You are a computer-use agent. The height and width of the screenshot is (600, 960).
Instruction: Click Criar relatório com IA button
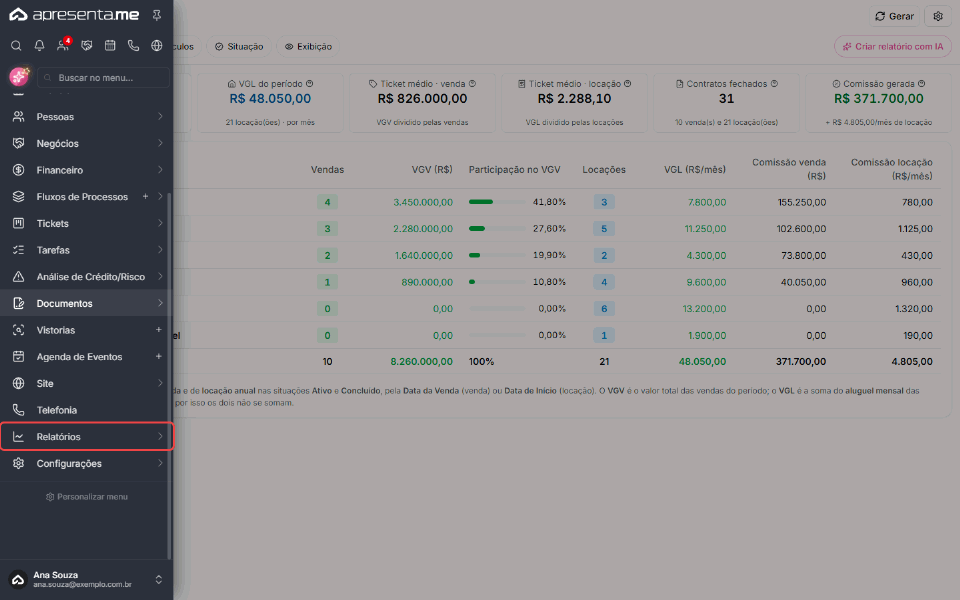pyautogui.click(x=893, y=47)
